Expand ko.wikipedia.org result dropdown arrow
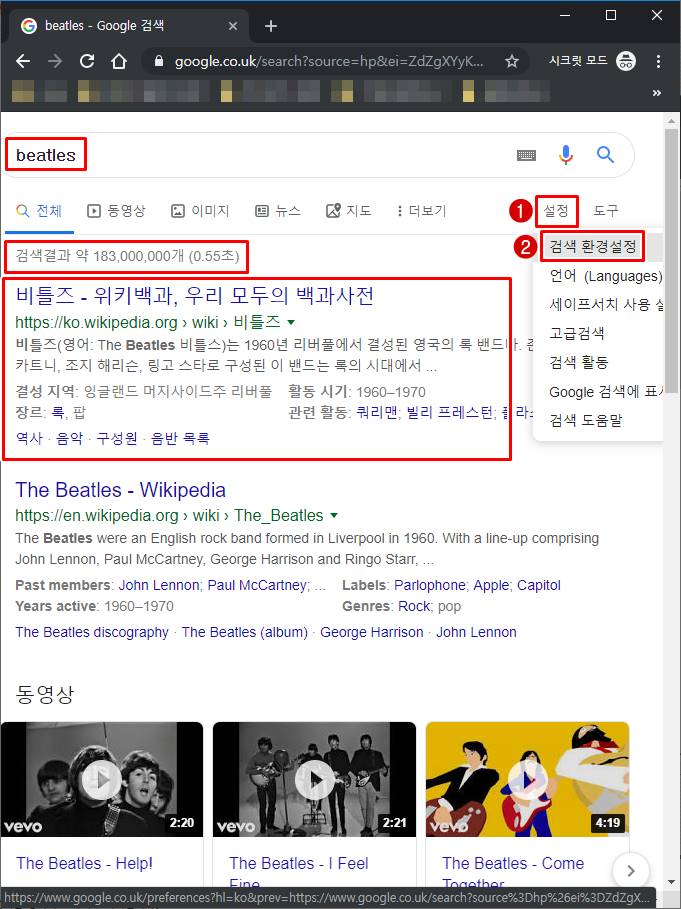 [x=292, y=322]
